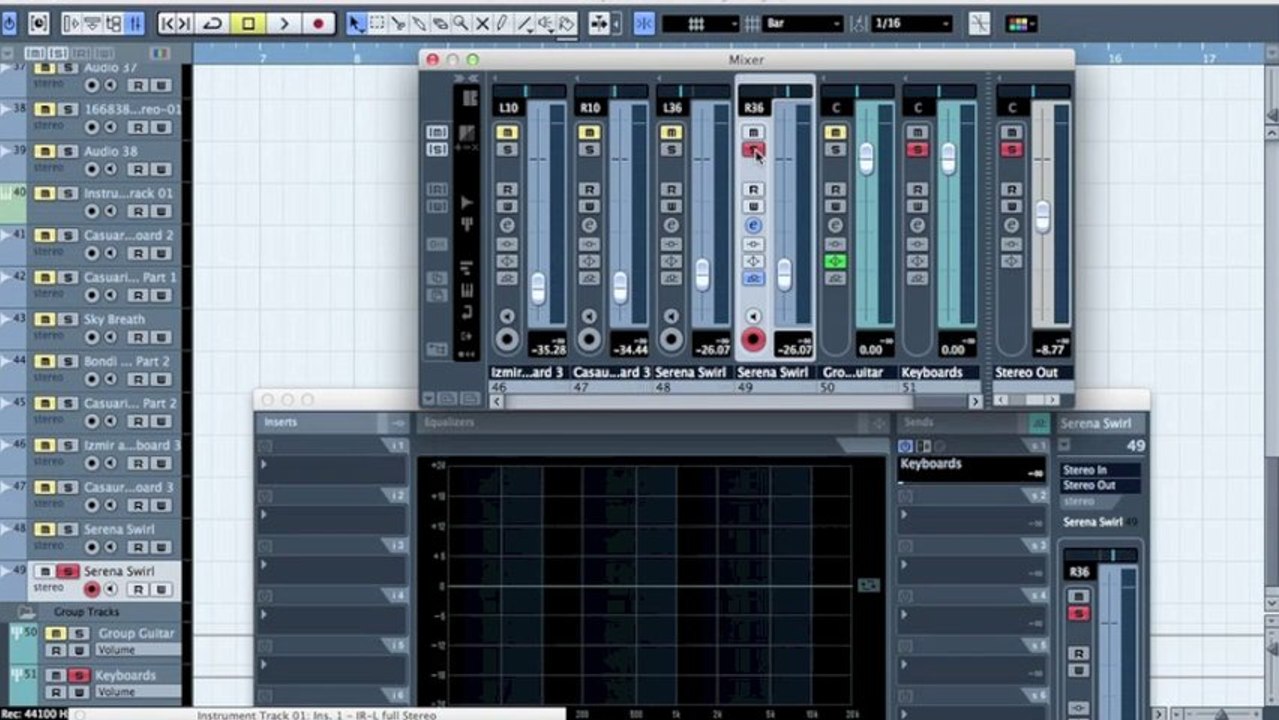The image size is (1279, 720).
Task: Enable write automation on Keyboards mixer channel
Action: (917, 207)
